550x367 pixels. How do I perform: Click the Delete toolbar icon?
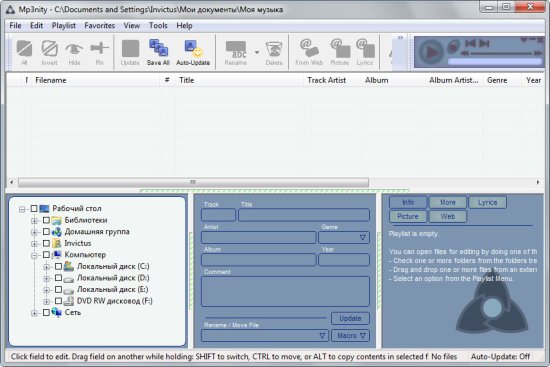(x=274, y=52)
